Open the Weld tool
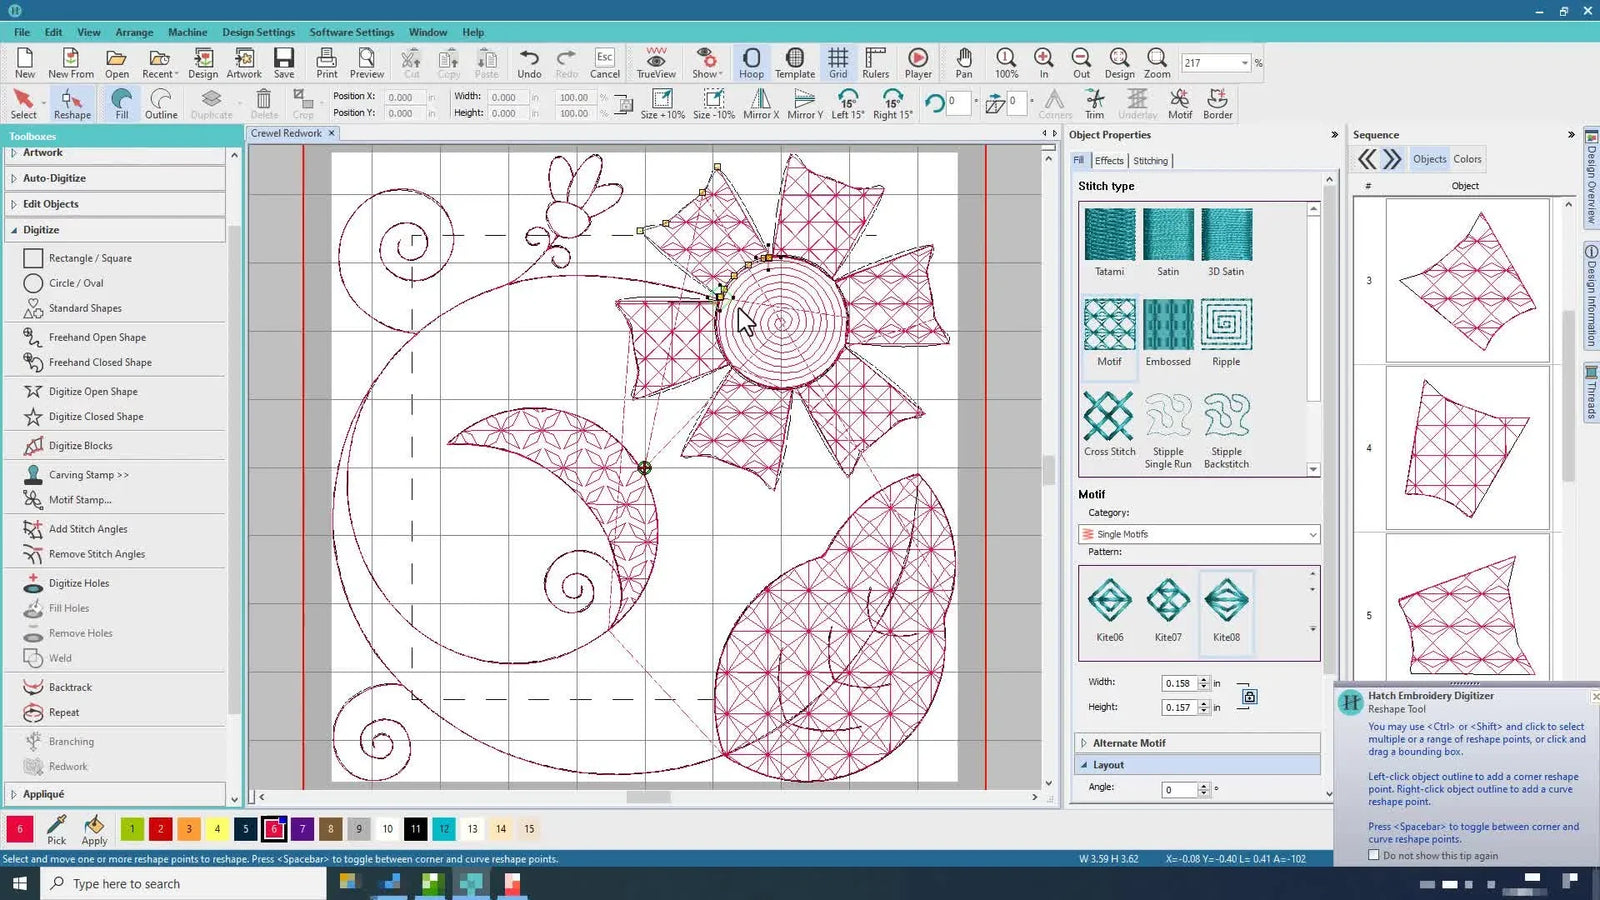This screenshot has width=1600, height=900. tap(60, 657)
